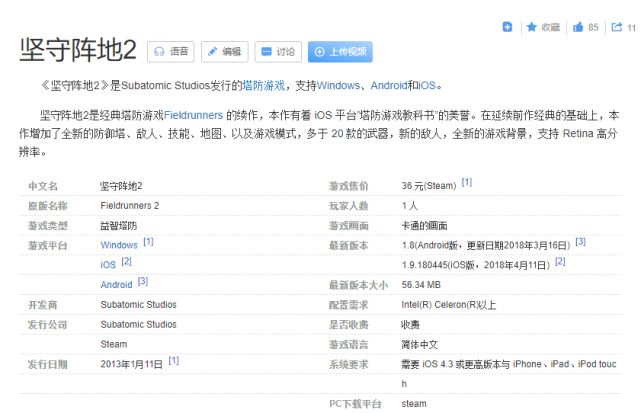Open the Fieldrunners link in description
This screenshot has height=413, width=641.
(193, 115)
